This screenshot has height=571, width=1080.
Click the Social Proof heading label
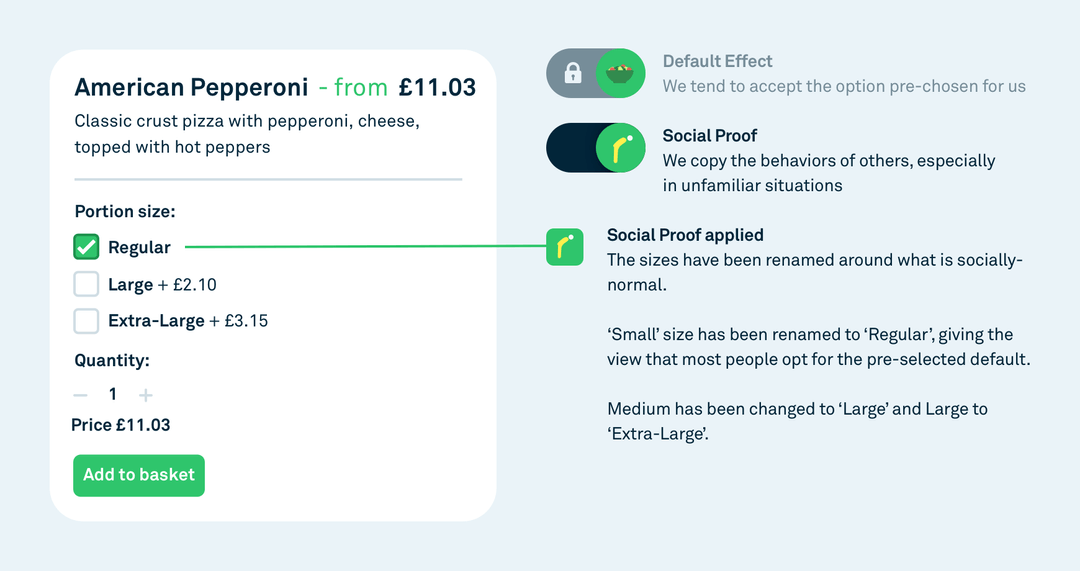(710, 135)
